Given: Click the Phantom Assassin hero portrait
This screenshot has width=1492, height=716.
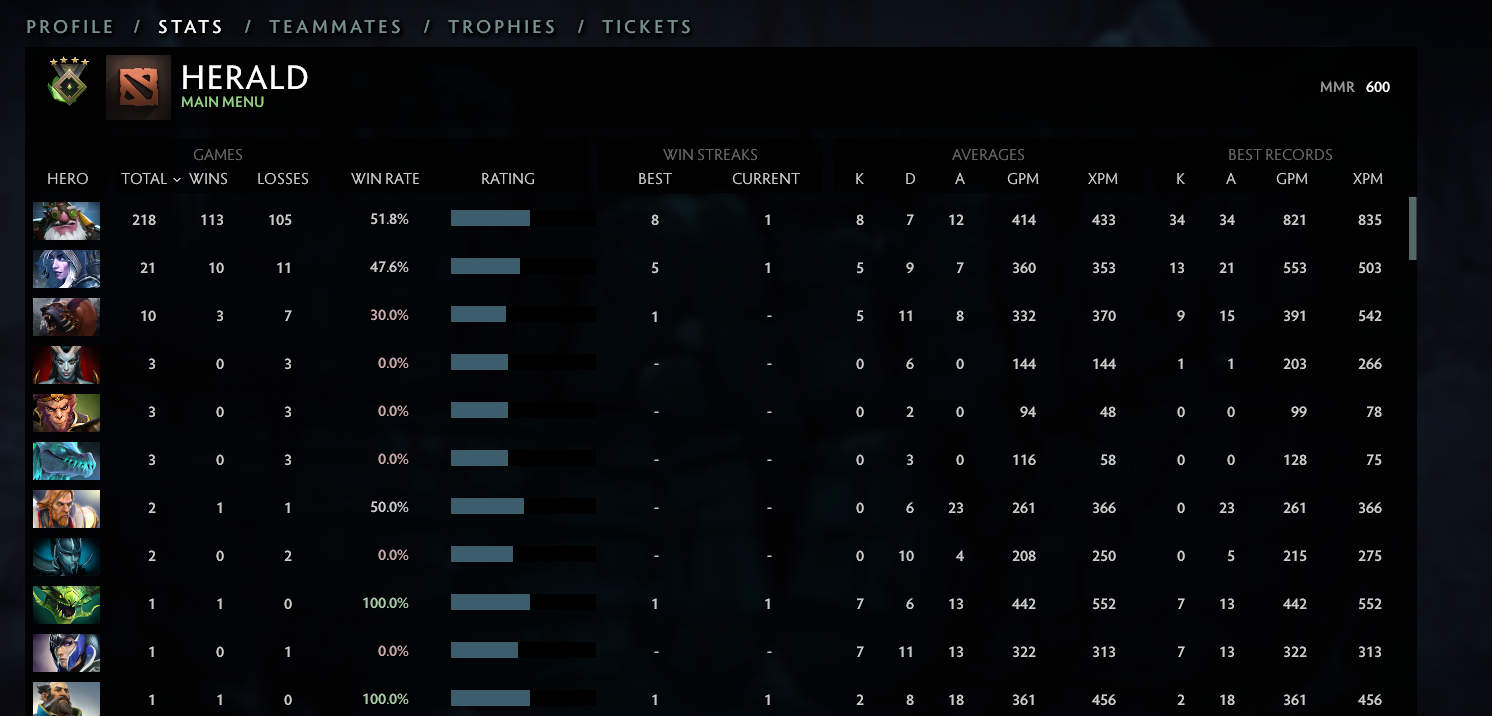Looking at the screenshot, I should [x=66, y=556].
